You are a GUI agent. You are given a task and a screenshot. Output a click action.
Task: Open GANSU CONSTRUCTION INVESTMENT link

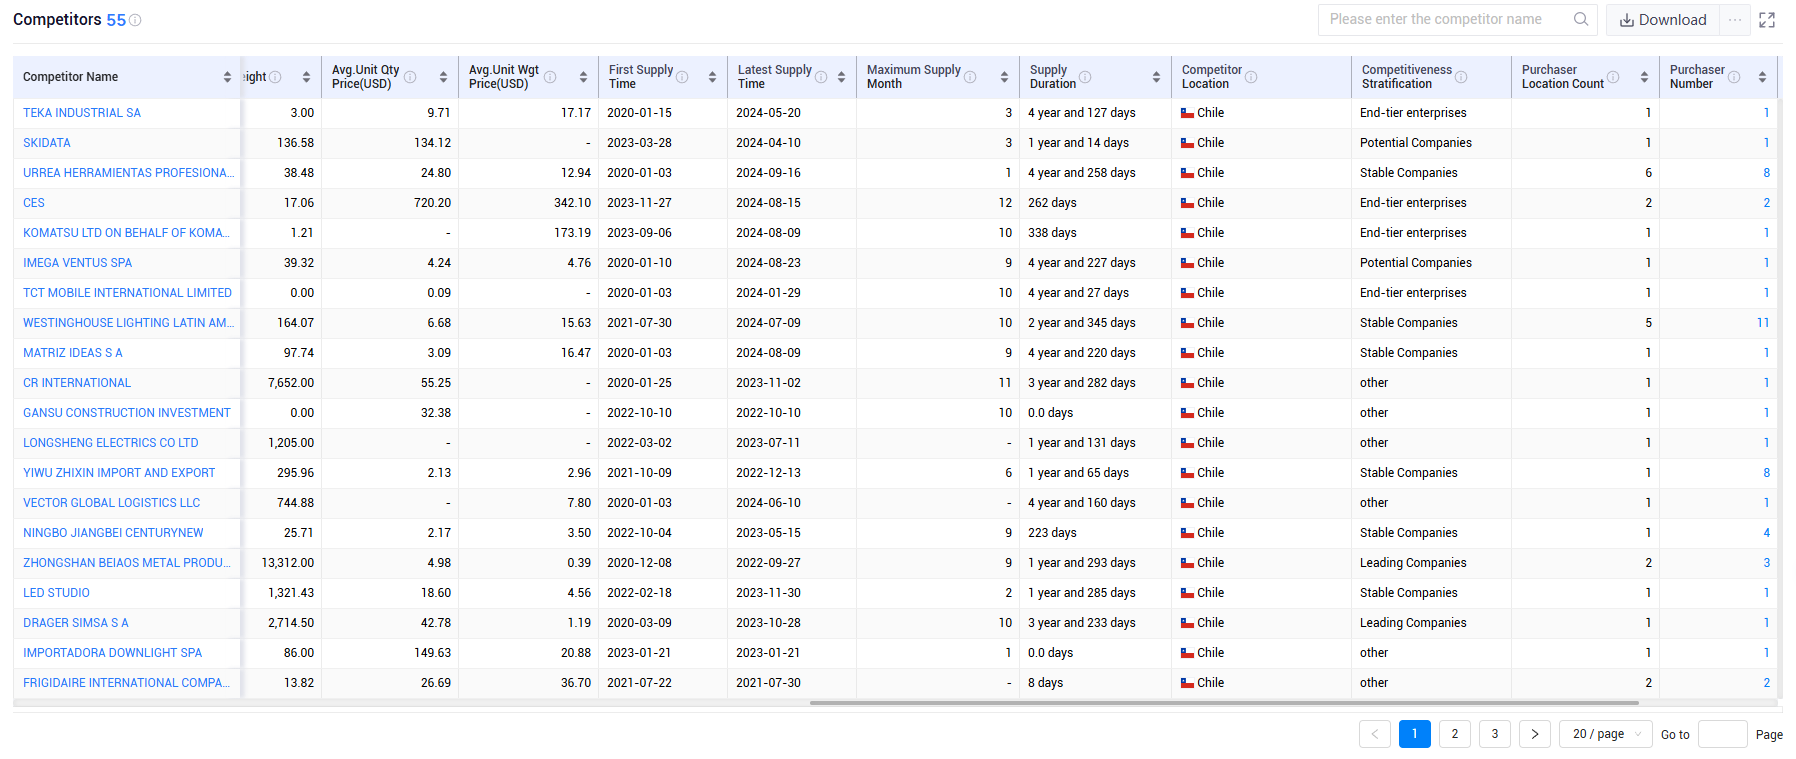[x=127, y=413]
